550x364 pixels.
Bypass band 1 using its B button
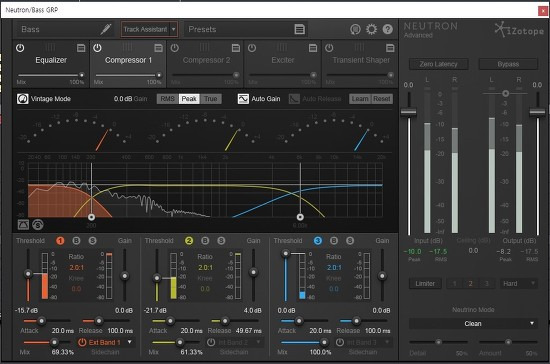click(x=76, y=241)
